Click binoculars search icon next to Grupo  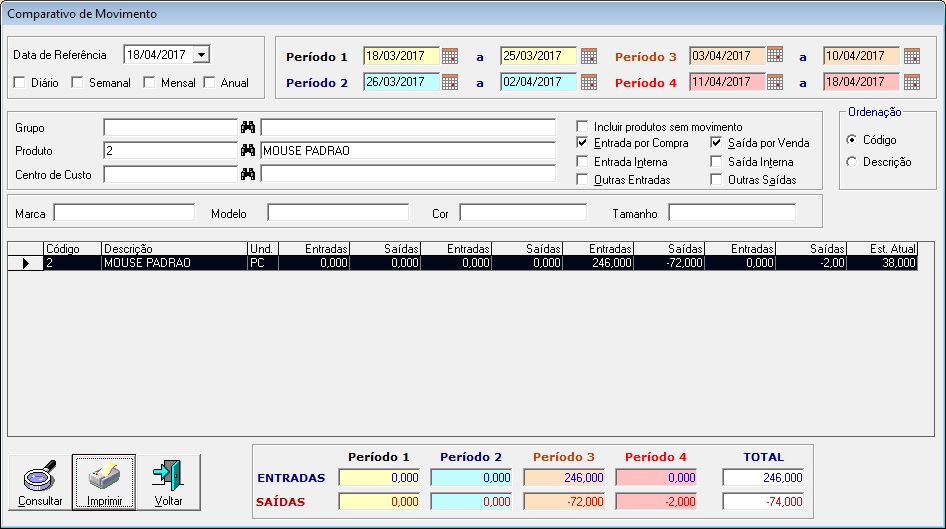(x=248, y=128)
